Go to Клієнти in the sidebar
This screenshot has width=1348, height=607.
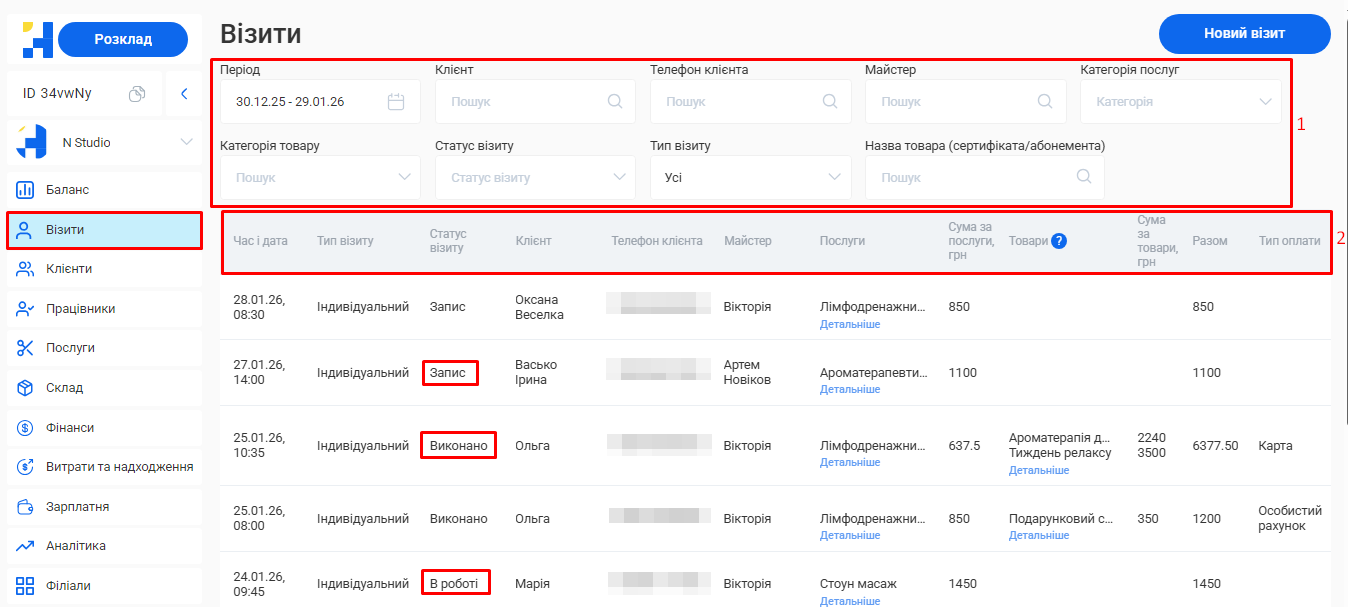pyautogui.click(x=68, y=269)
